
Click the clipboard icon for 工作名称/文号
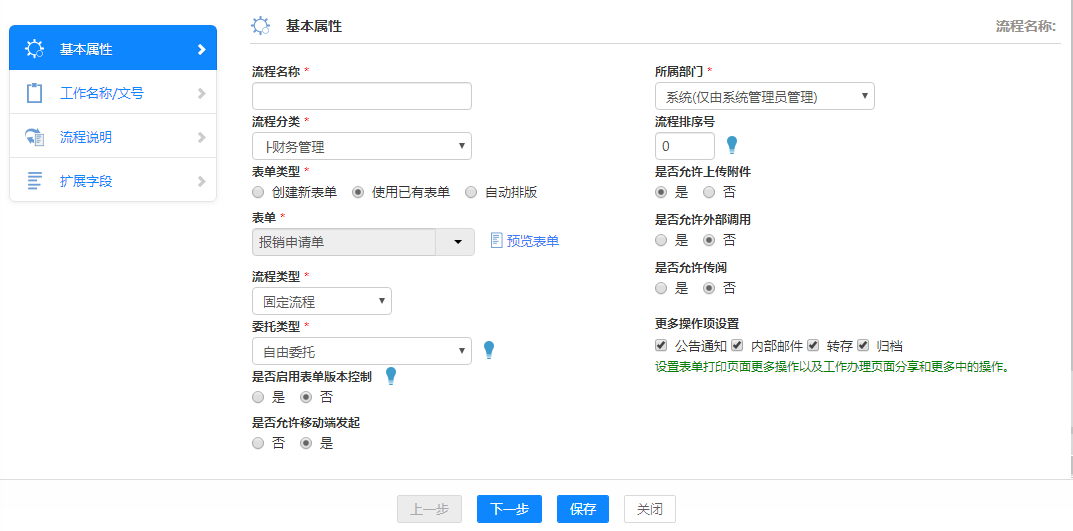tap(35, 93)
